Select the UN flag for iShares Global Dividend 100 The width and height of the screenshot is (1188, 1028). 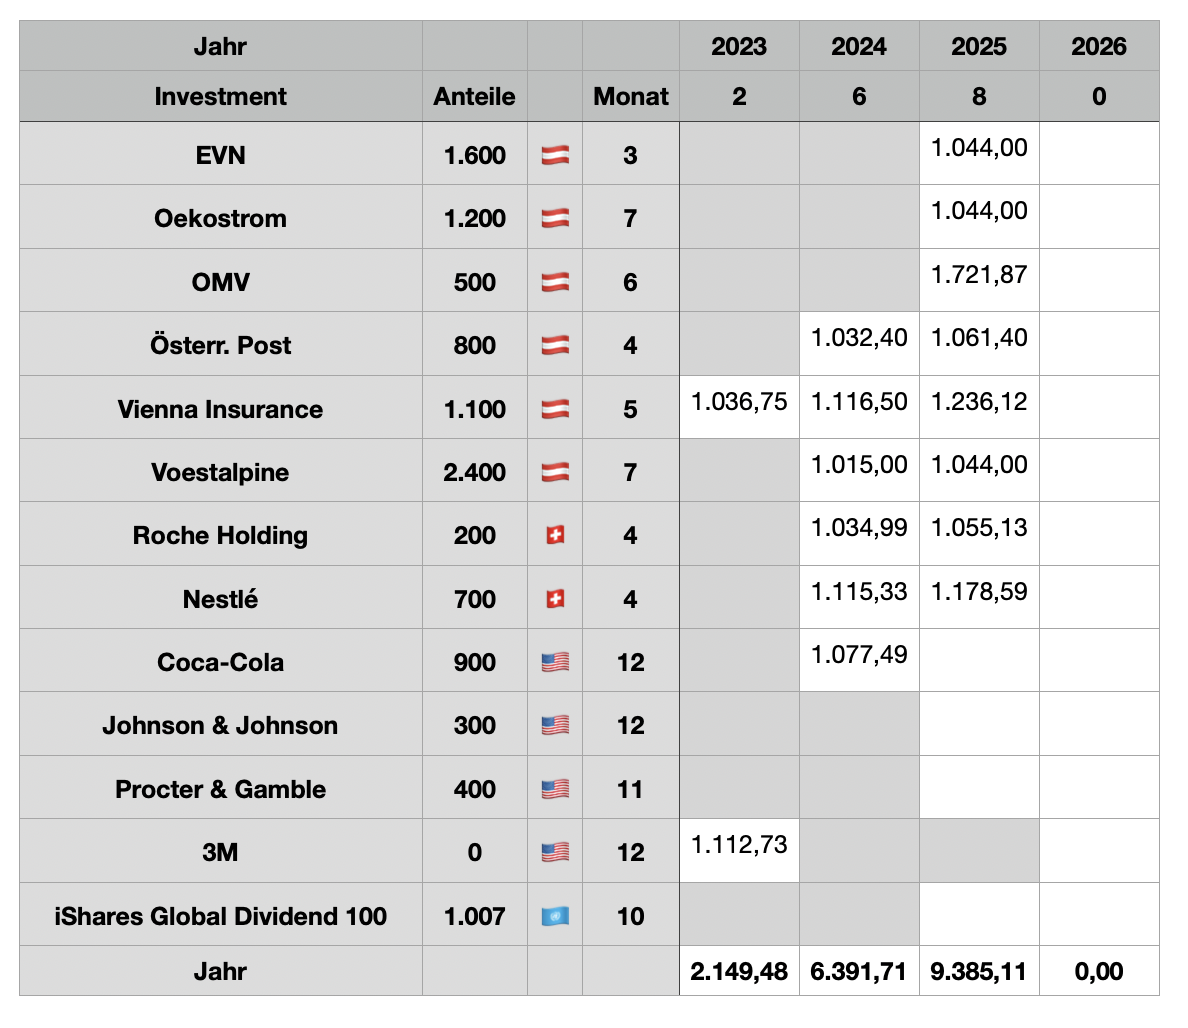pyautogui.click(x=555, y=916)
